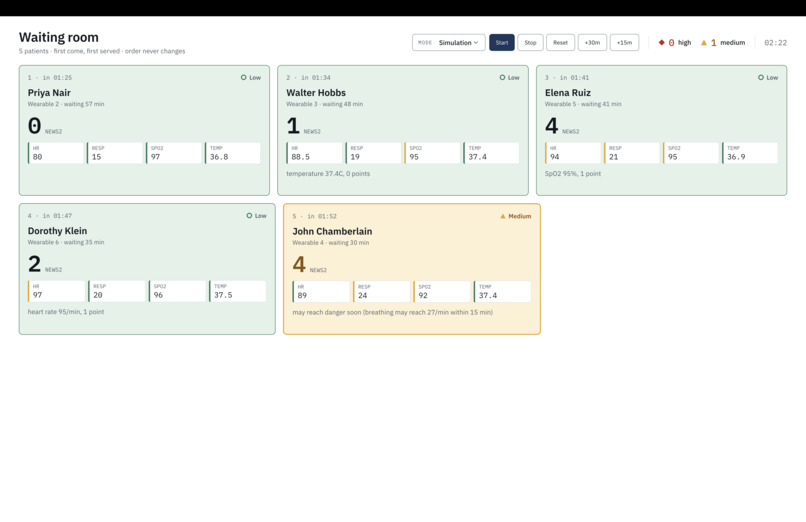The image size is (806, 522).
Task: Click the Low status icon on Priya Nair's card
Action: (x=244, y=78)
